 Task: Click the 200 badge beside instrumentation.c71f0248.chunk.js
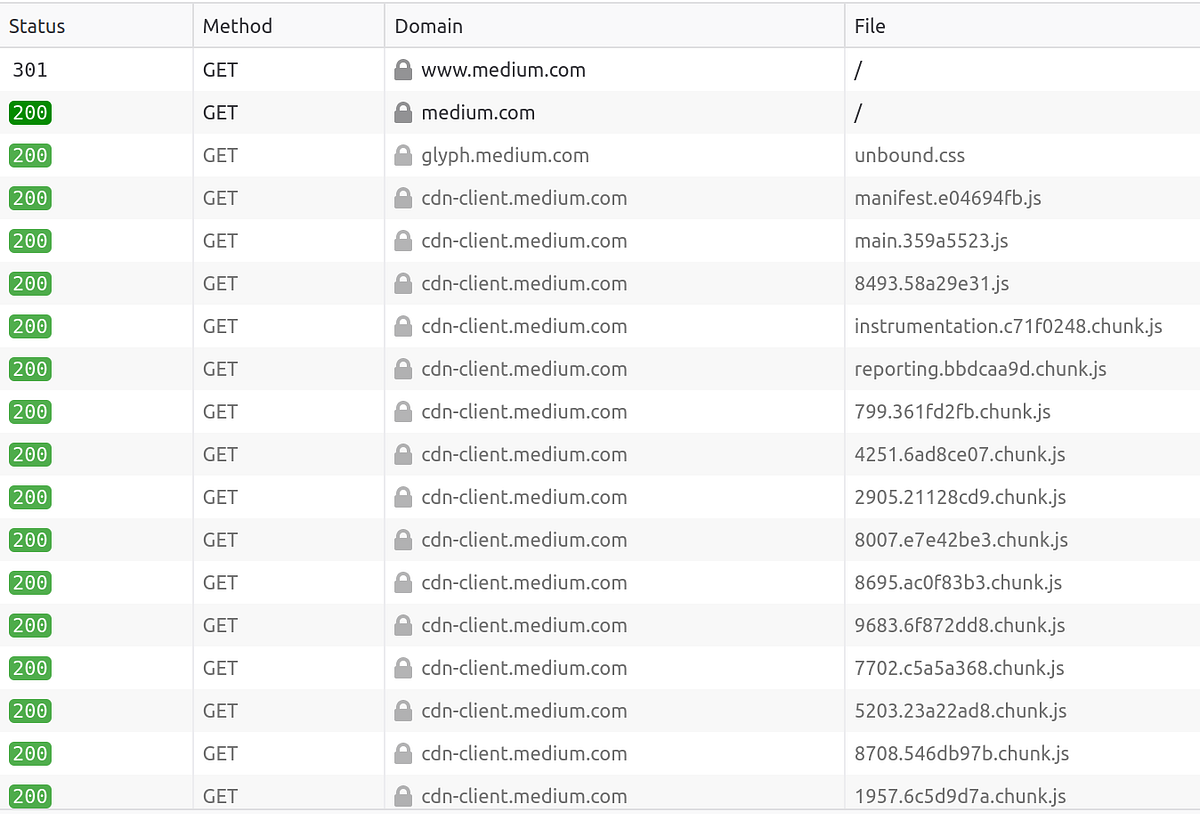pyautogui.click(x=29, y=326)
